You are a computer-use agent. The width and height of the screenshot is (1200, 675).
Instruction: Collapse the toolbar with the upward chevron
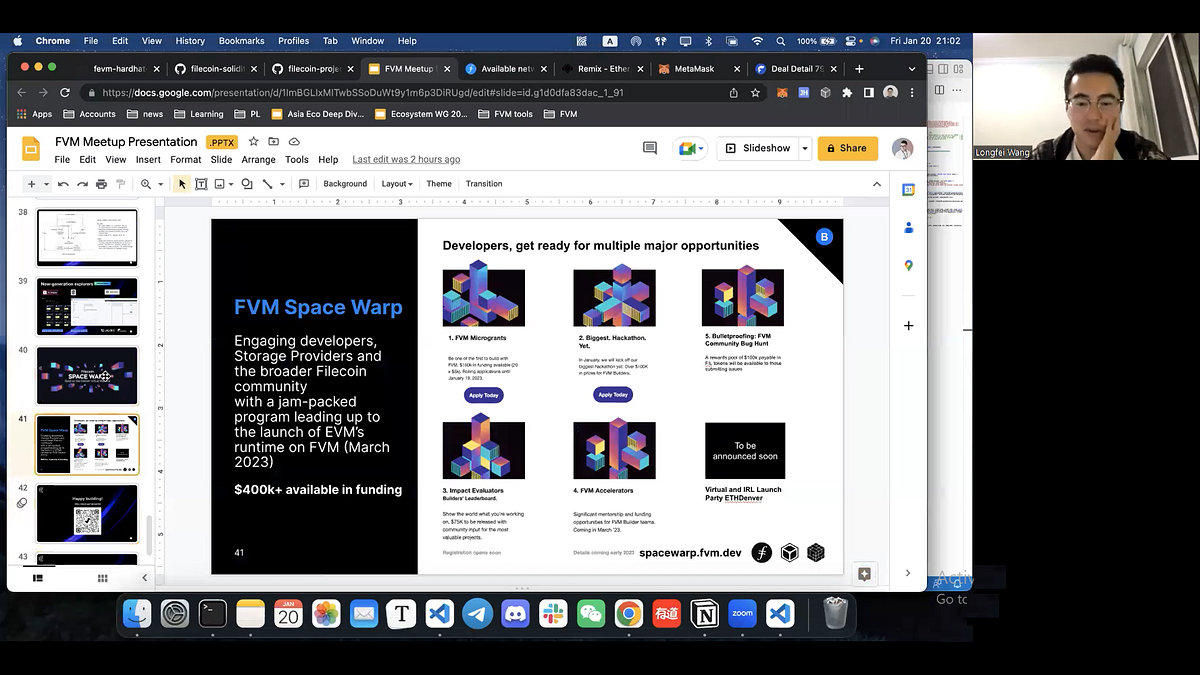point(877,184)
